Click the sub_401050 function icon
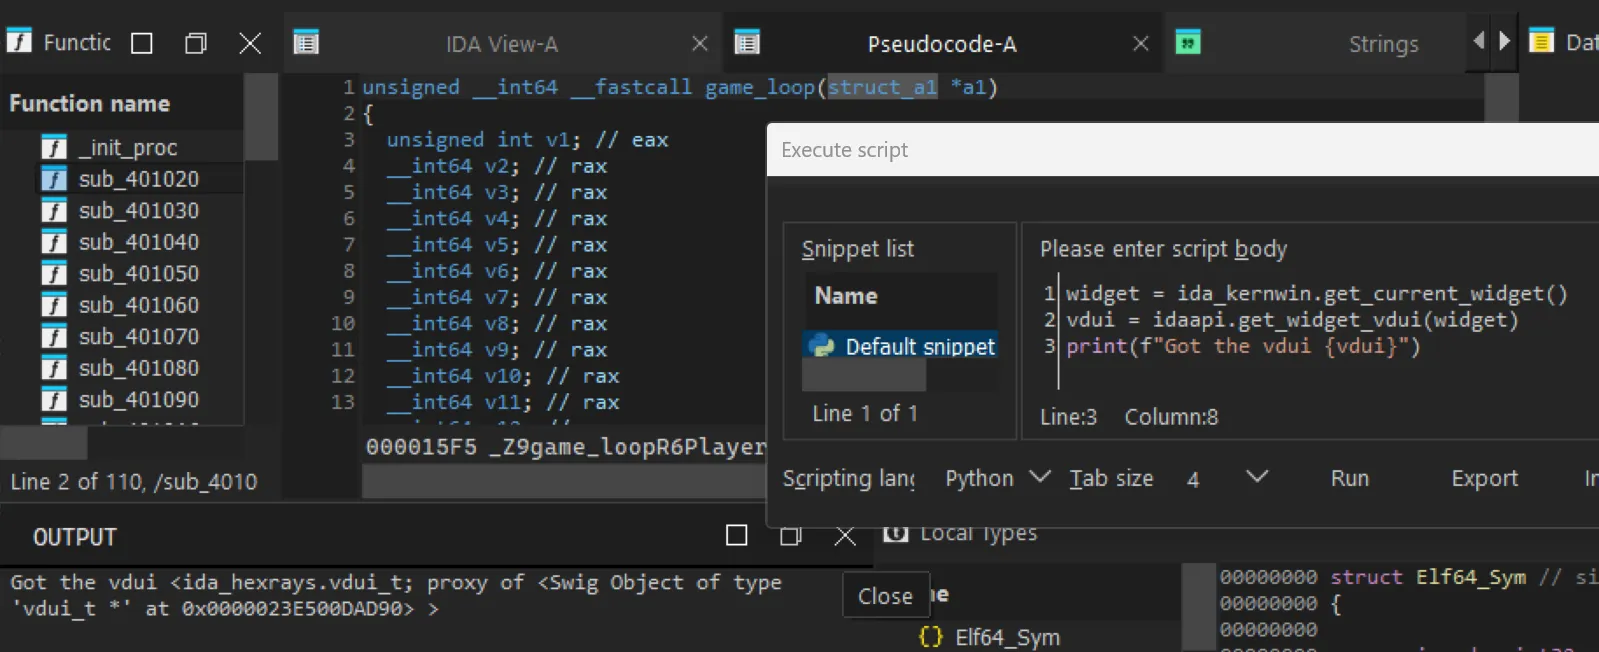This screenshot has height=652, width=1599. click(x=54, y=274)
